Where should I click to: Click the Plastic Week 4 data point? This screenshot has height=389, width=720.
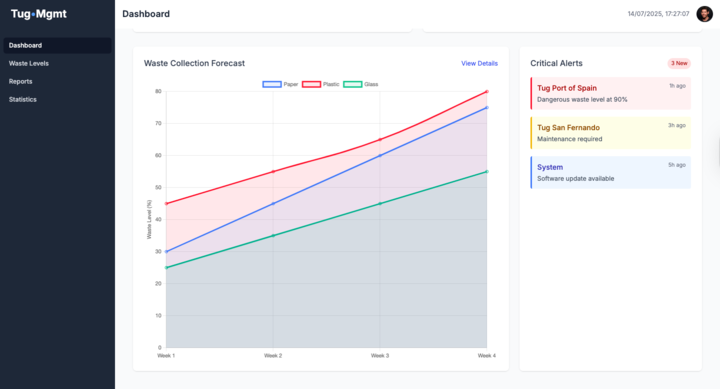pyautogui.click(x=487, y=91)
